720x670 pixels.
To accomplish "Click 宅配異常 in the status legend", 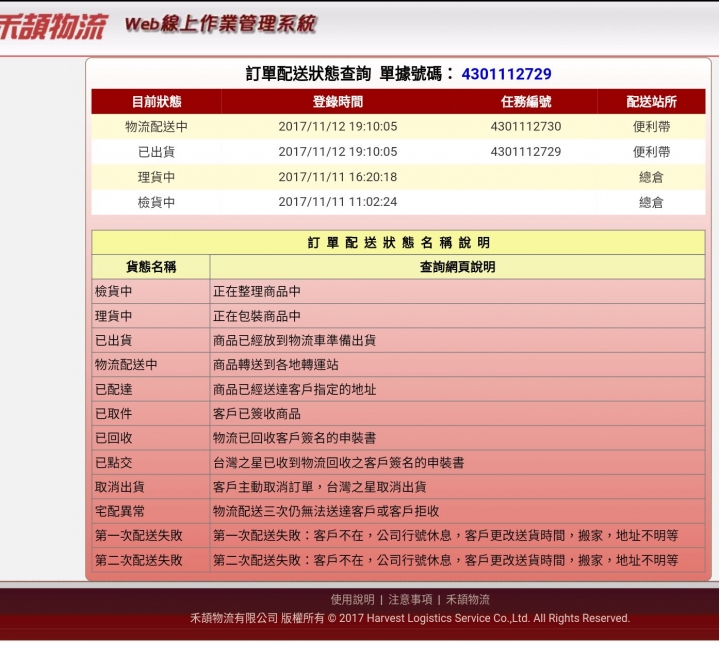I will tap(119, 511).
